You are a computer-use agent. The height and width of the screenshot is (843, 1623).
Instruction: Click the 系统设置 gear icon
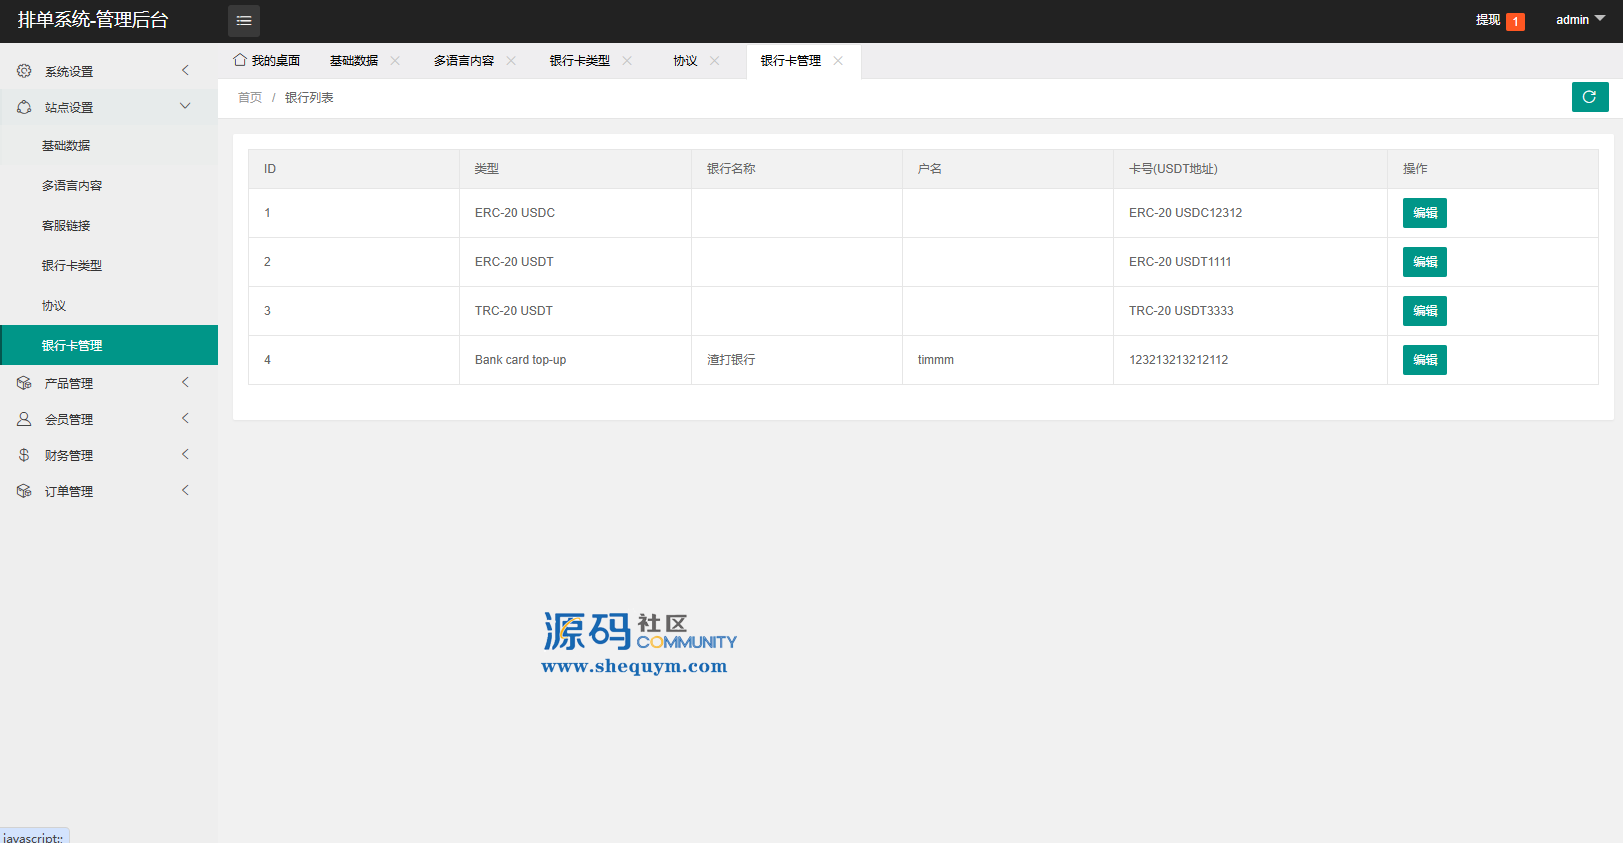pyautogui.click(x=24, y=71)
